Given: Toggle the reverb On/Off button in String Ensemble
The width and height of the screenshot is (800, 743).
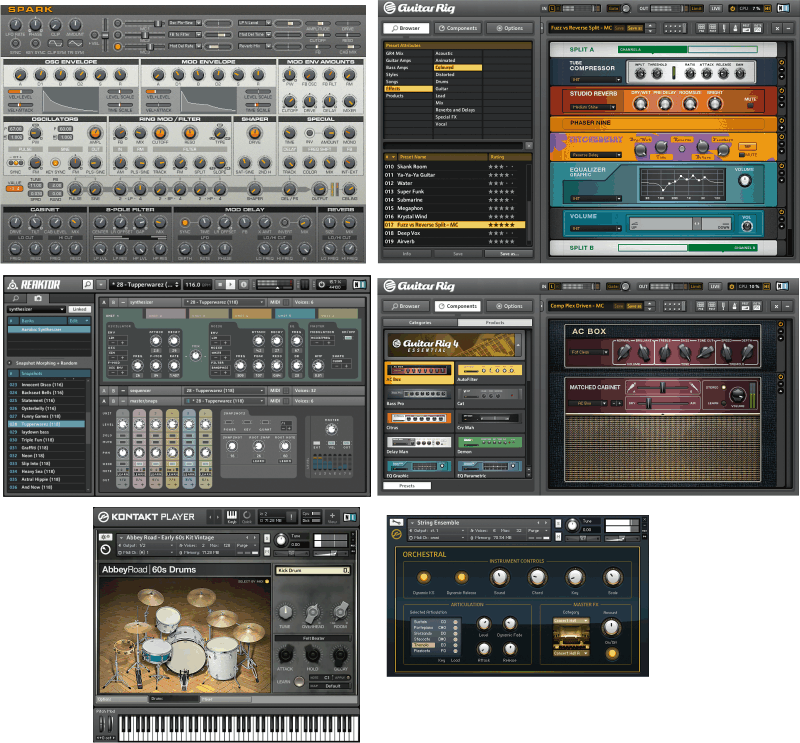Looking at the screenshot, I should click(x=612, y=653).
